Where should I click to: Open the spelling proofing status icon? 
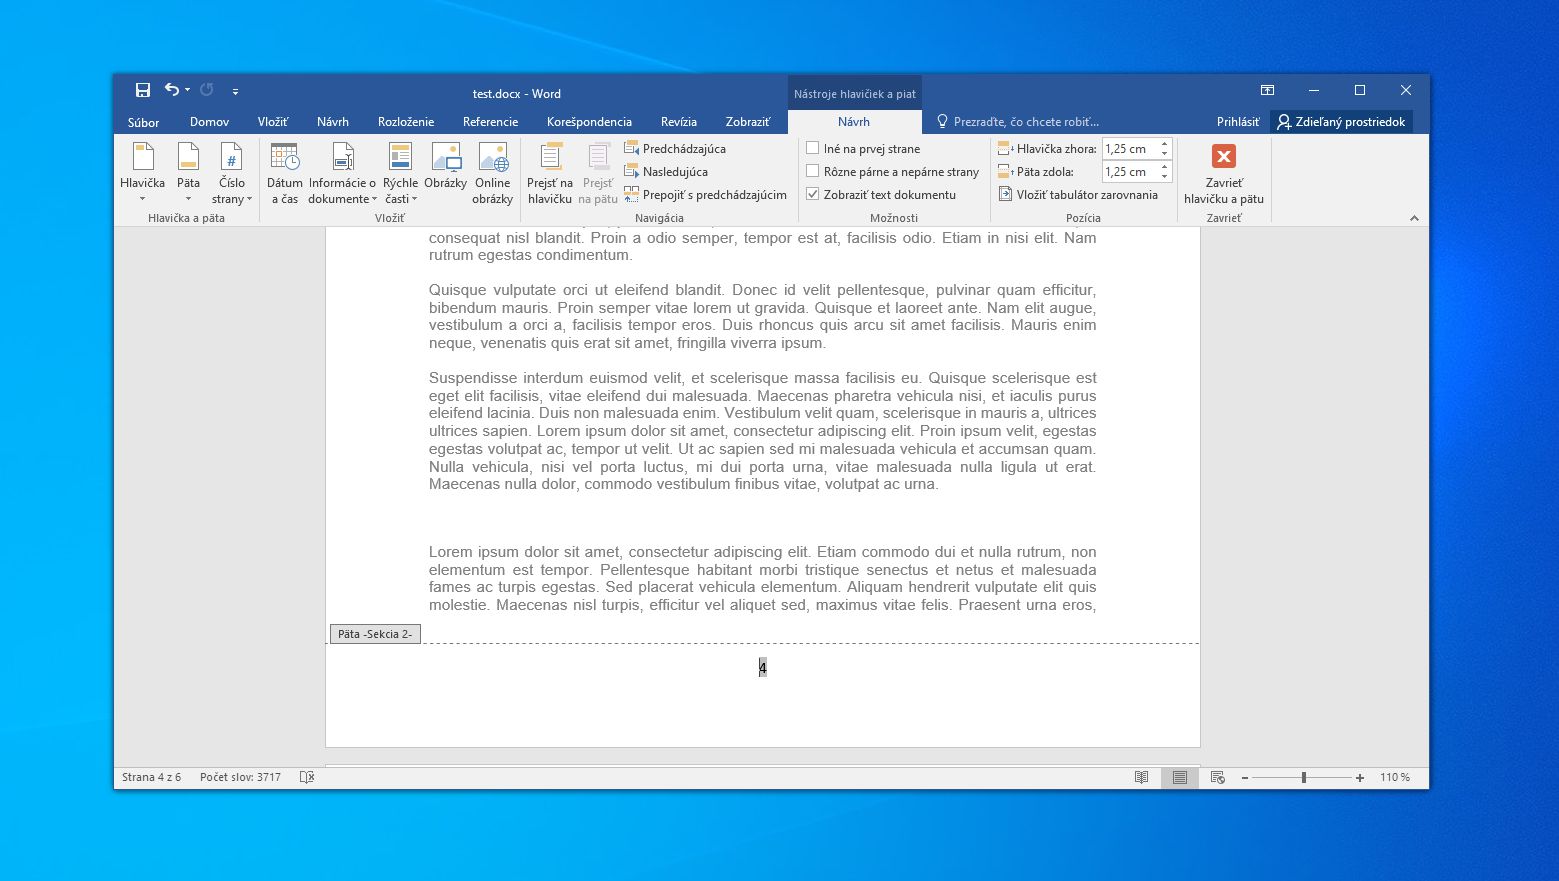[307, 777]
